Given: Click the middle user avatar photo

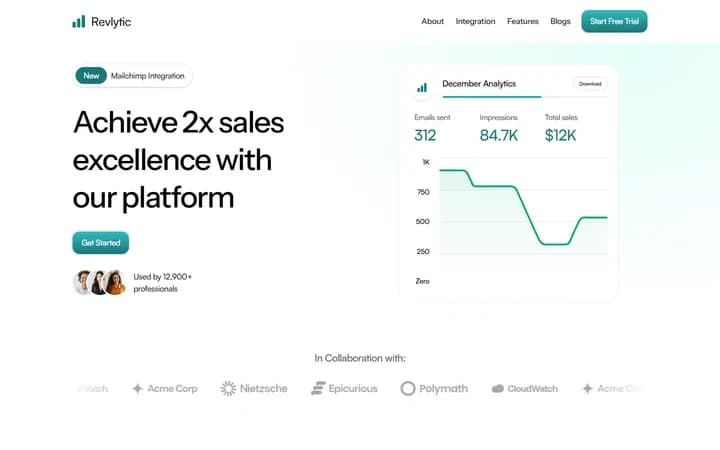Looking at the screenshot, I should coord(98,282).
